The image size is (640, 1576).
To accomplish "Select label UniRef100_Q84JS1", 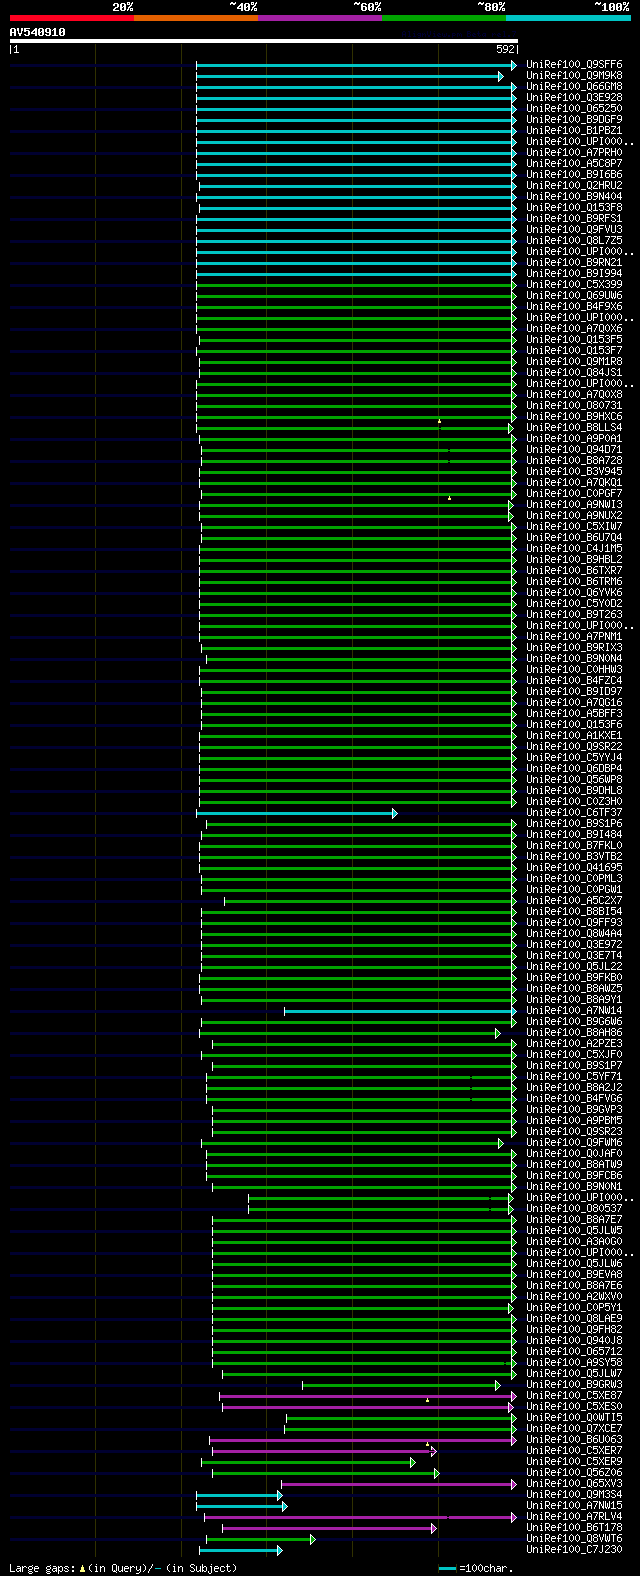I will pyautogui.click(x=573, y=373).
